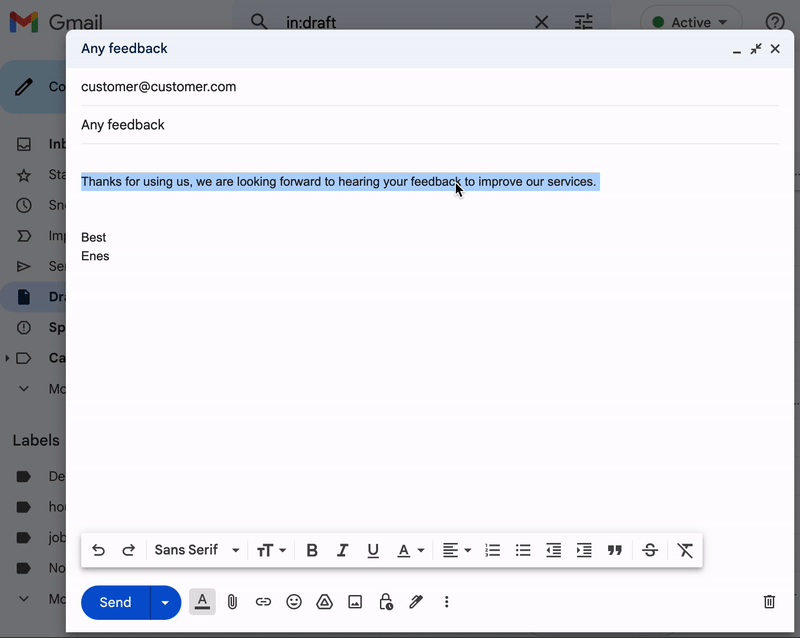Insert an emoji

(x=294, y=602)
